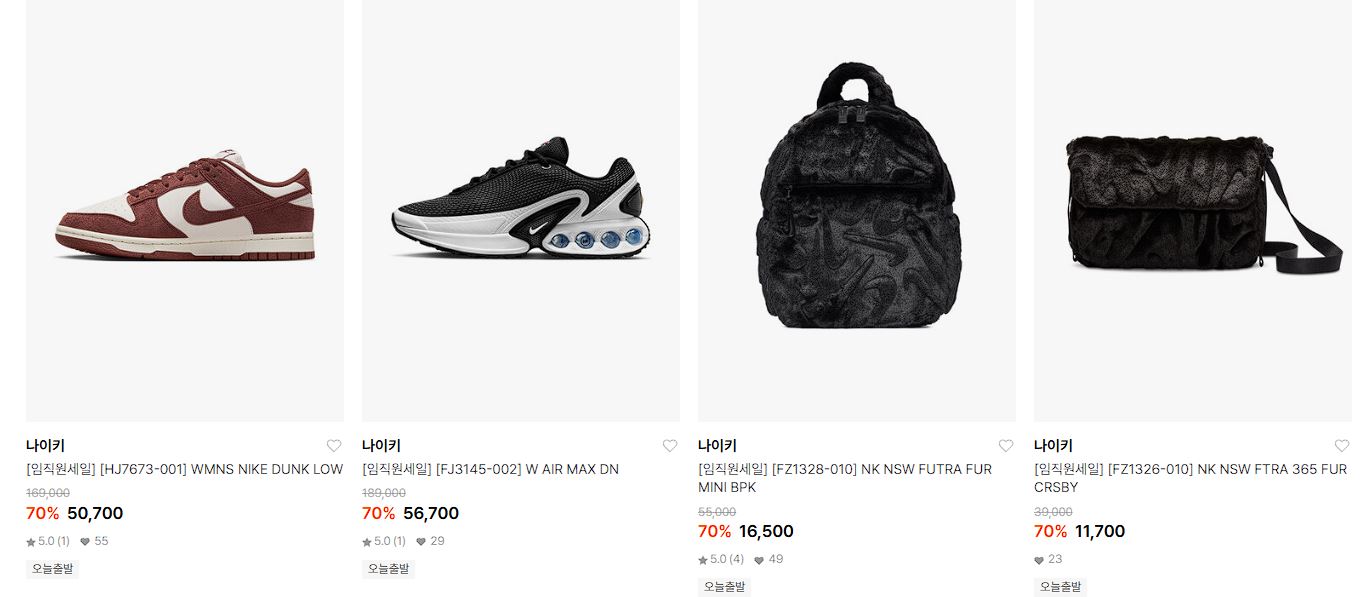Viewport: 1371px width, 597px height.
Task: Toggle wishlist heart for W AIR MAX DN
Action: [670, 446]
